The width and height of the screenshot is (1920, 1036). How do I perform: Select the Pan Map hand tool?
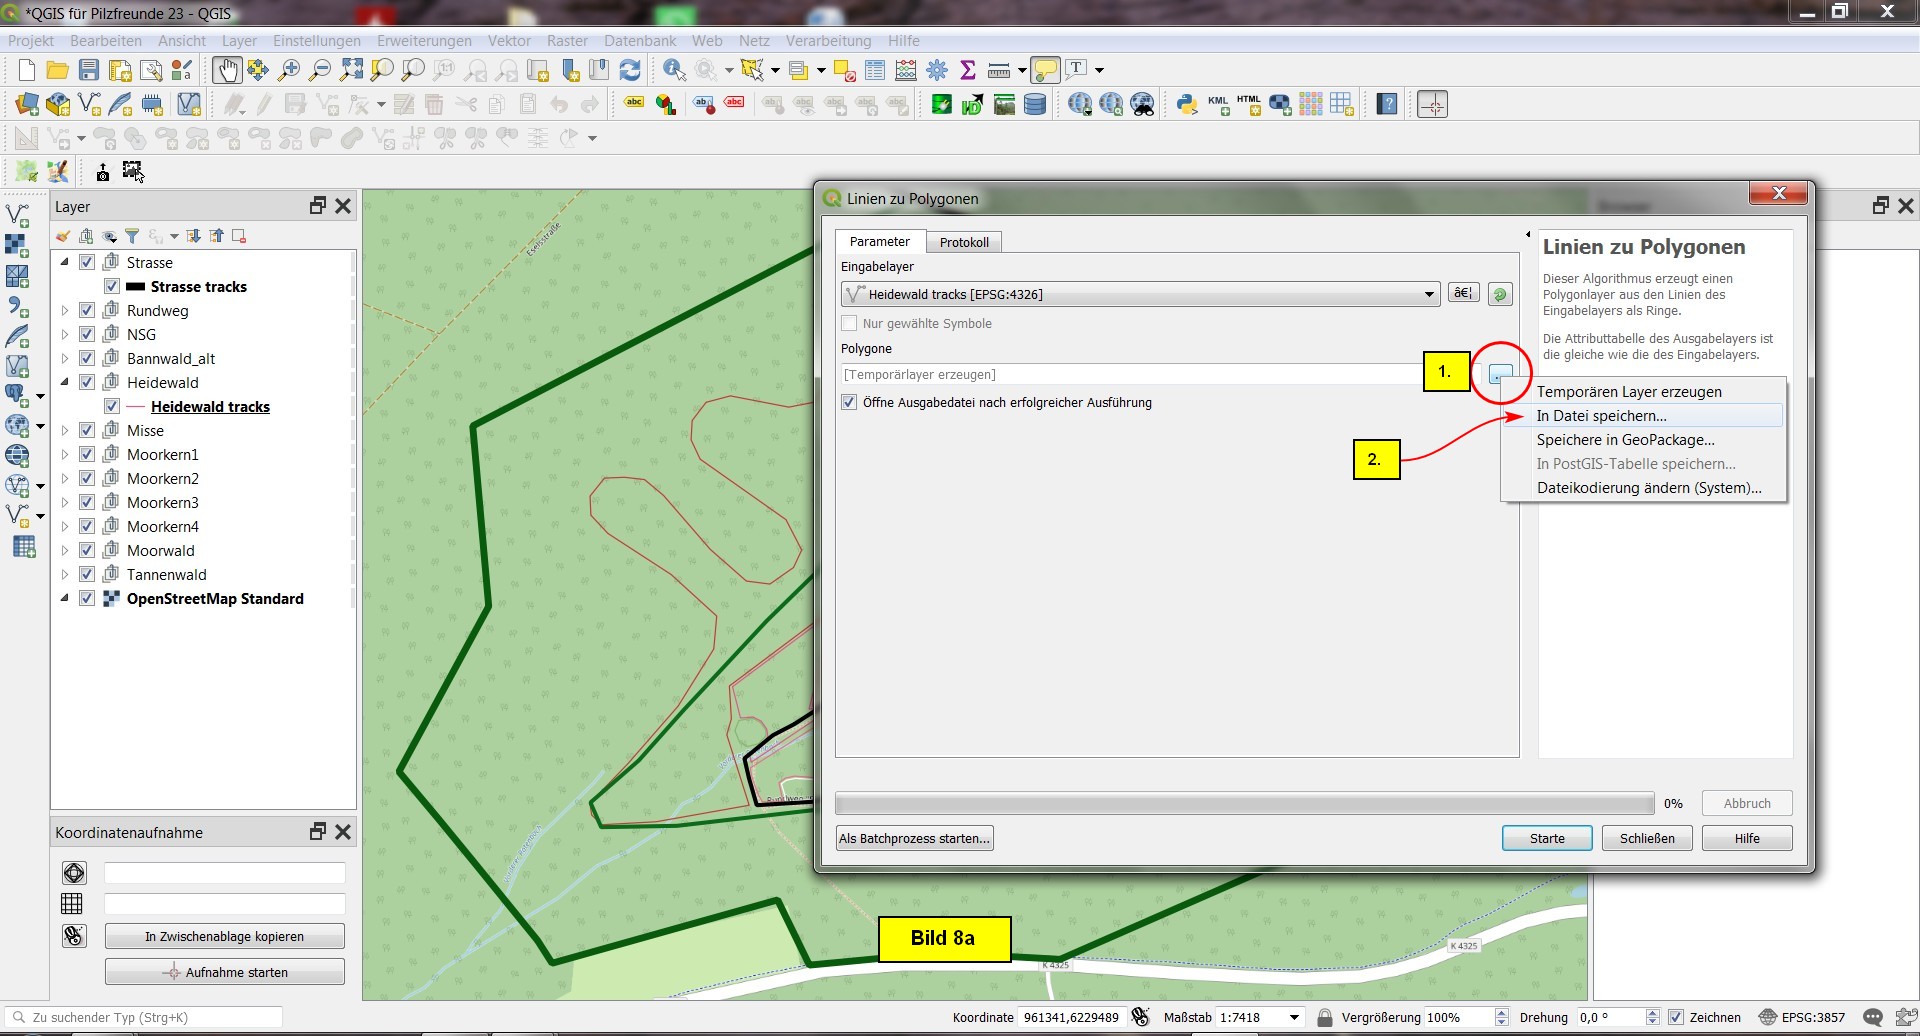(x=227, y=70)
